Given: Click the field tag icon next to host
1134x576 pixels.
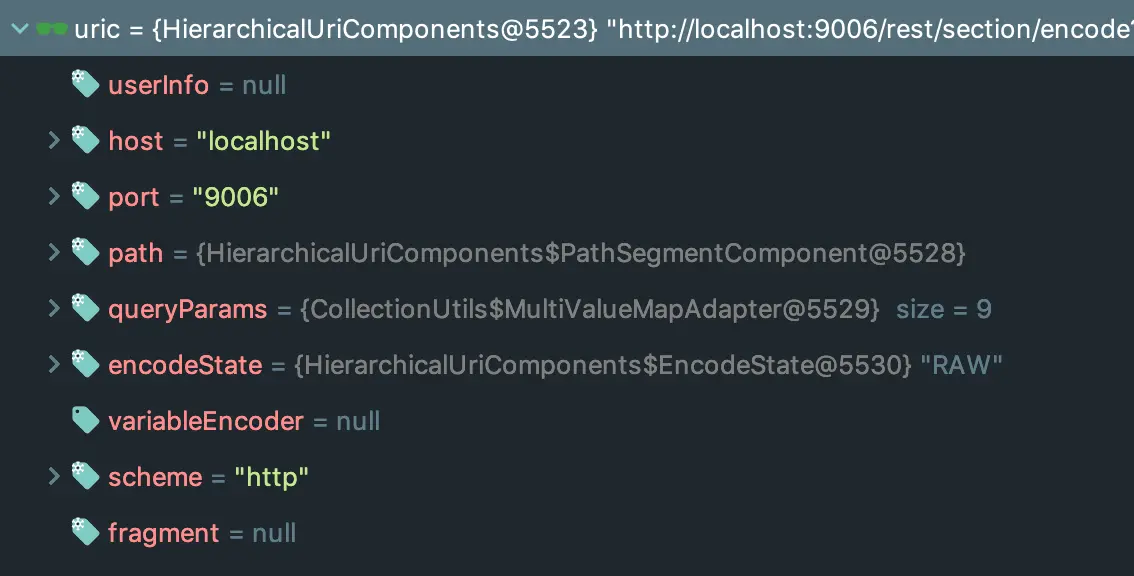Looking at the screenshot, I should (x=85, y=140).
